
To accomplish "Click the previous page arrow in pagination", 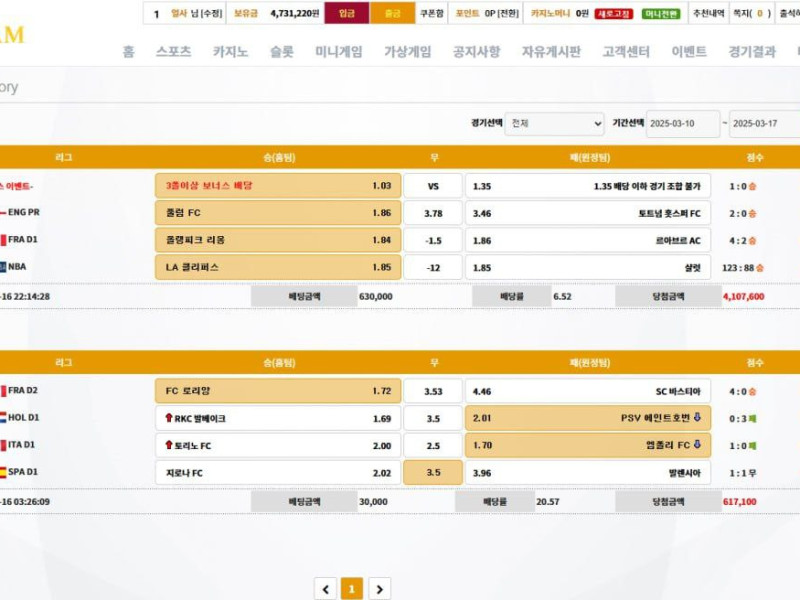I will (325, 589).
